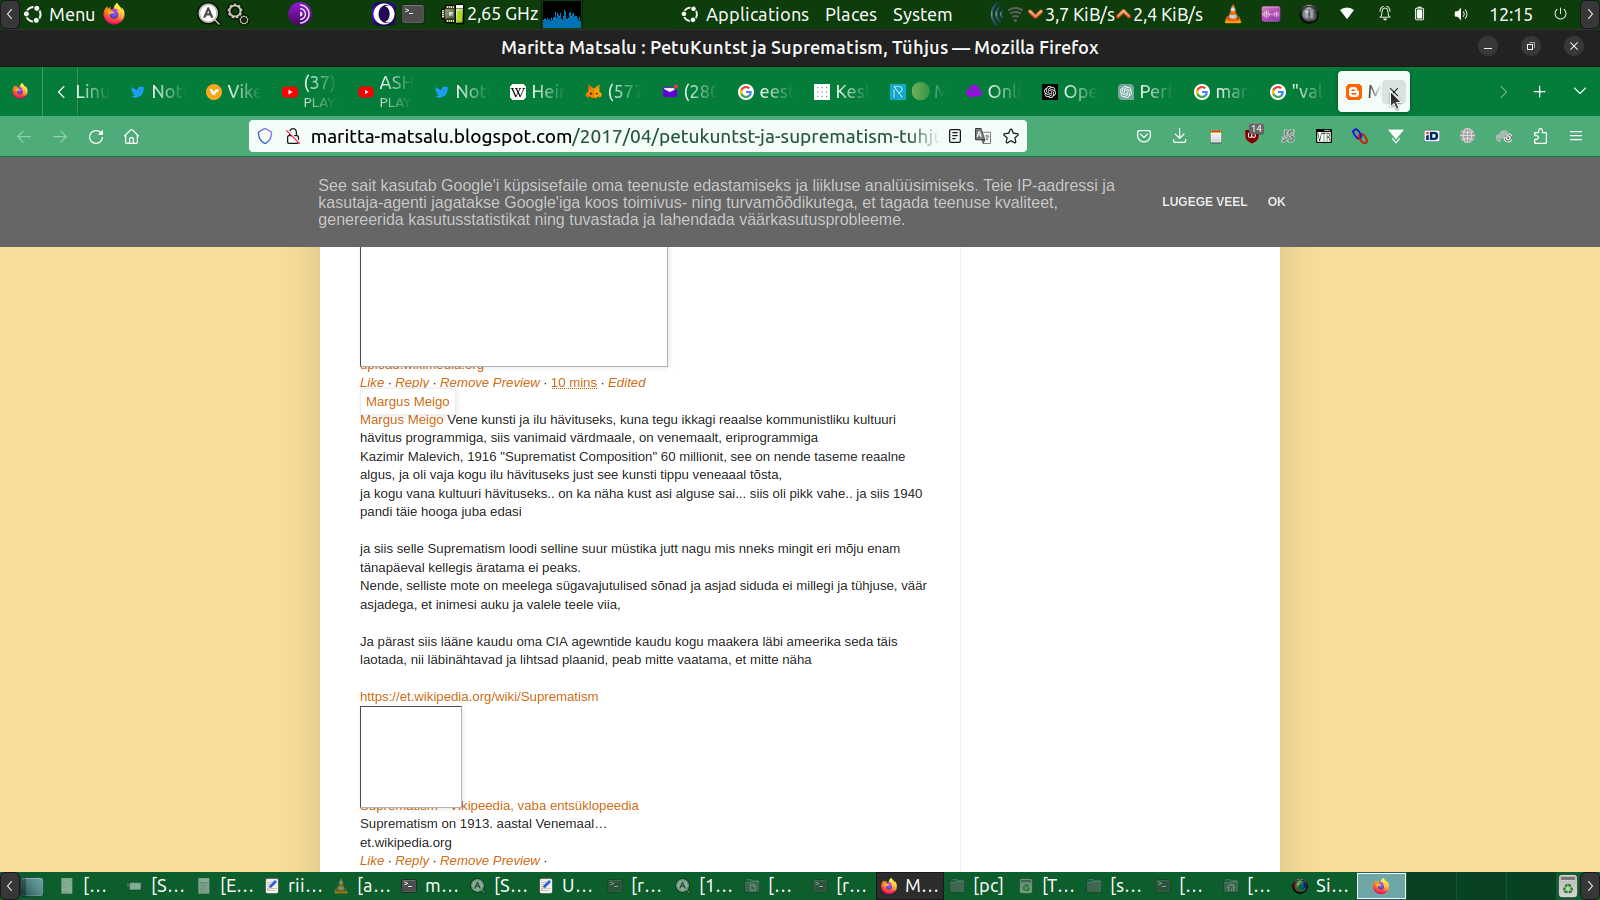
Task: Open the 10 mins timestamp link
Action: point(573,383)
